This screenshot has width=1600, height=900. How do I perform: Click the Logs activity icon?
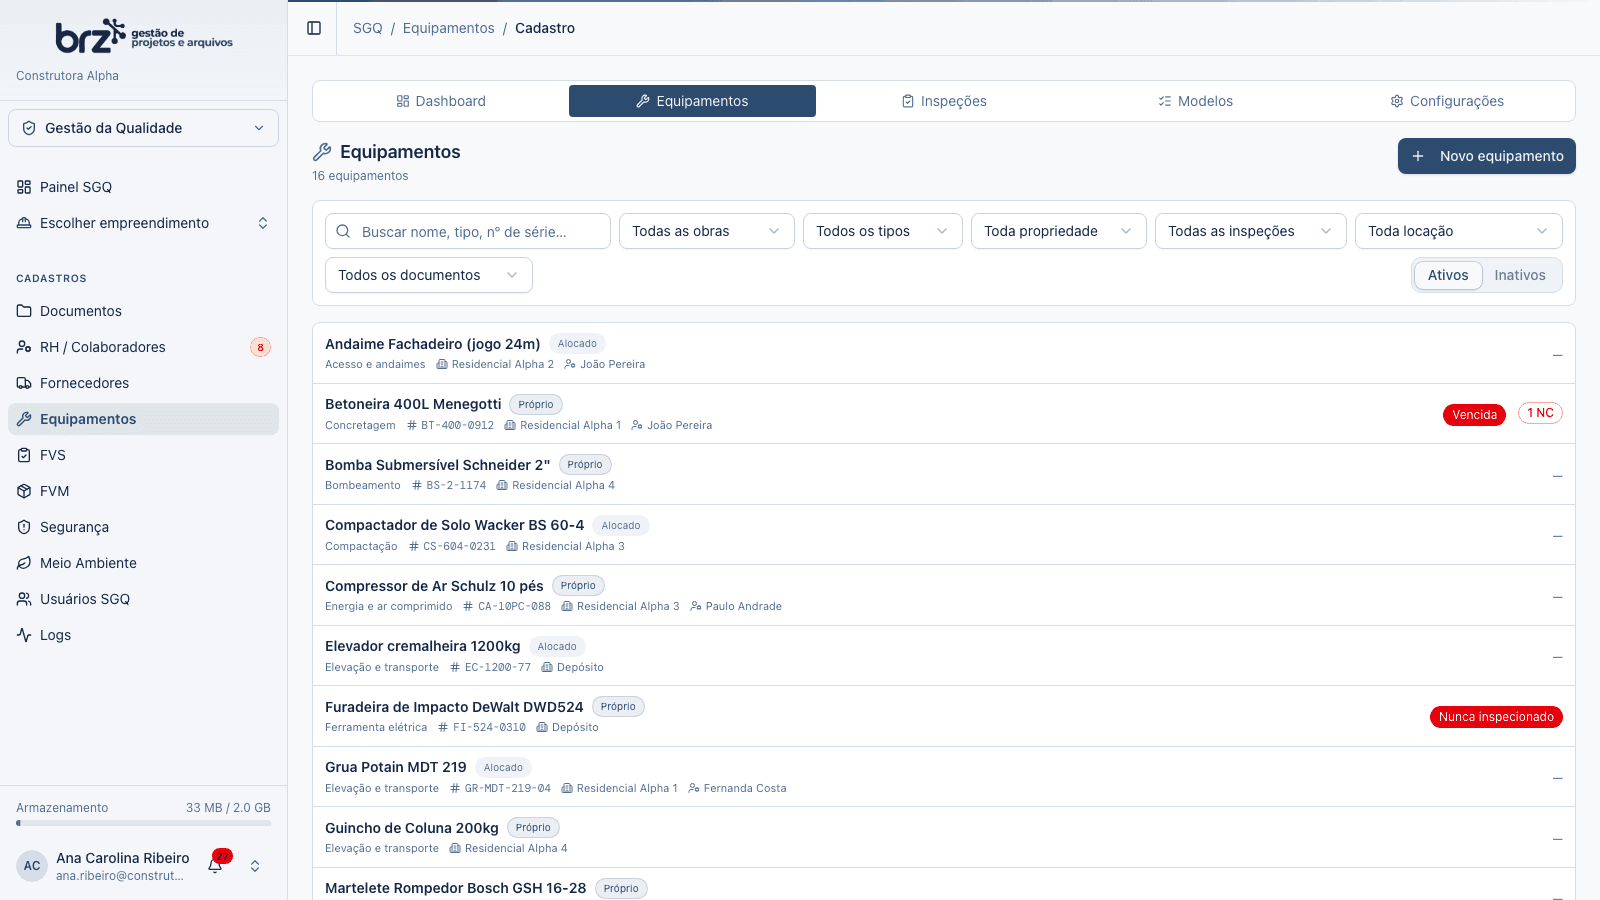point(24,635)
